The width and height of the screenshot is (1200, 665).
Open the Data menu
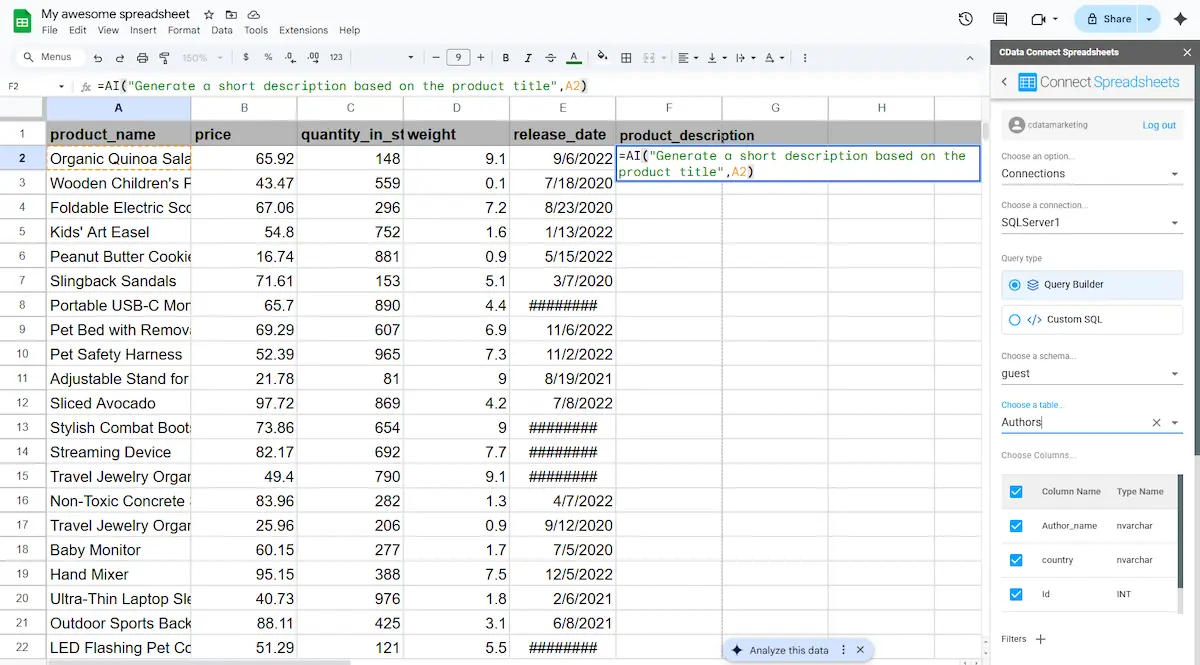click(222, 30)
